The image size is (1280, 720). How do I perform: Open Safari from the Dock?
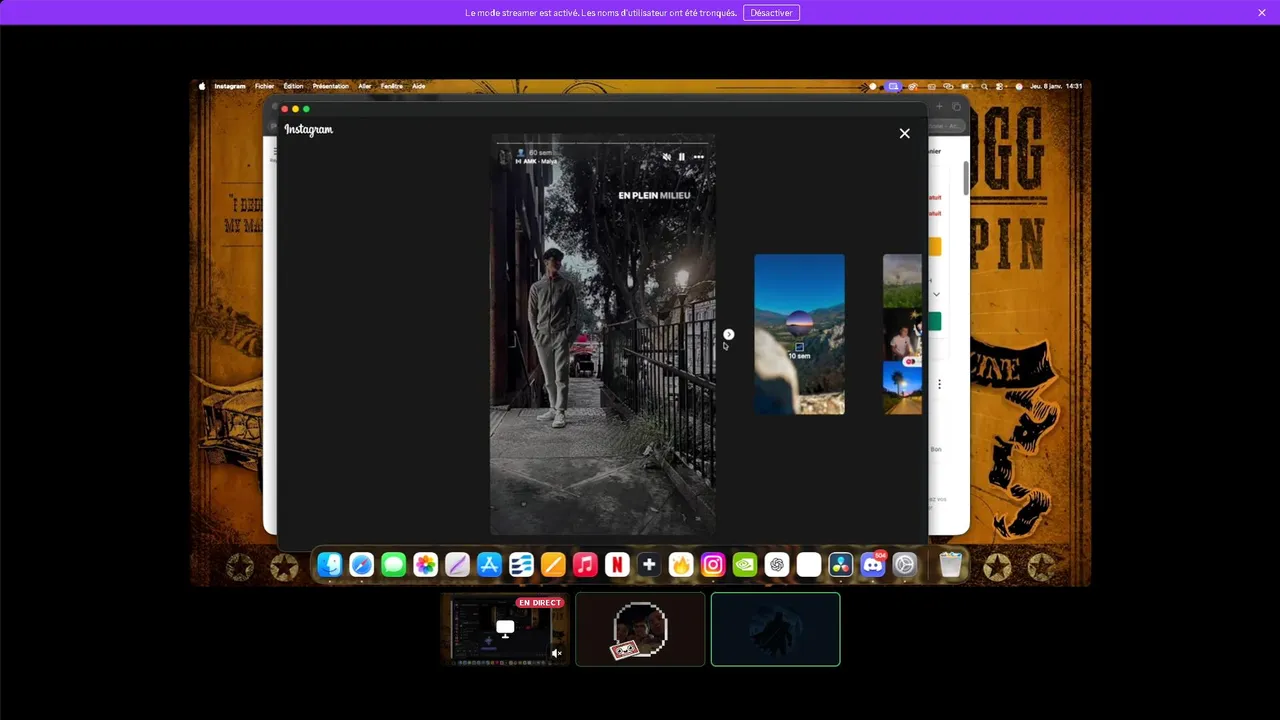361,565
